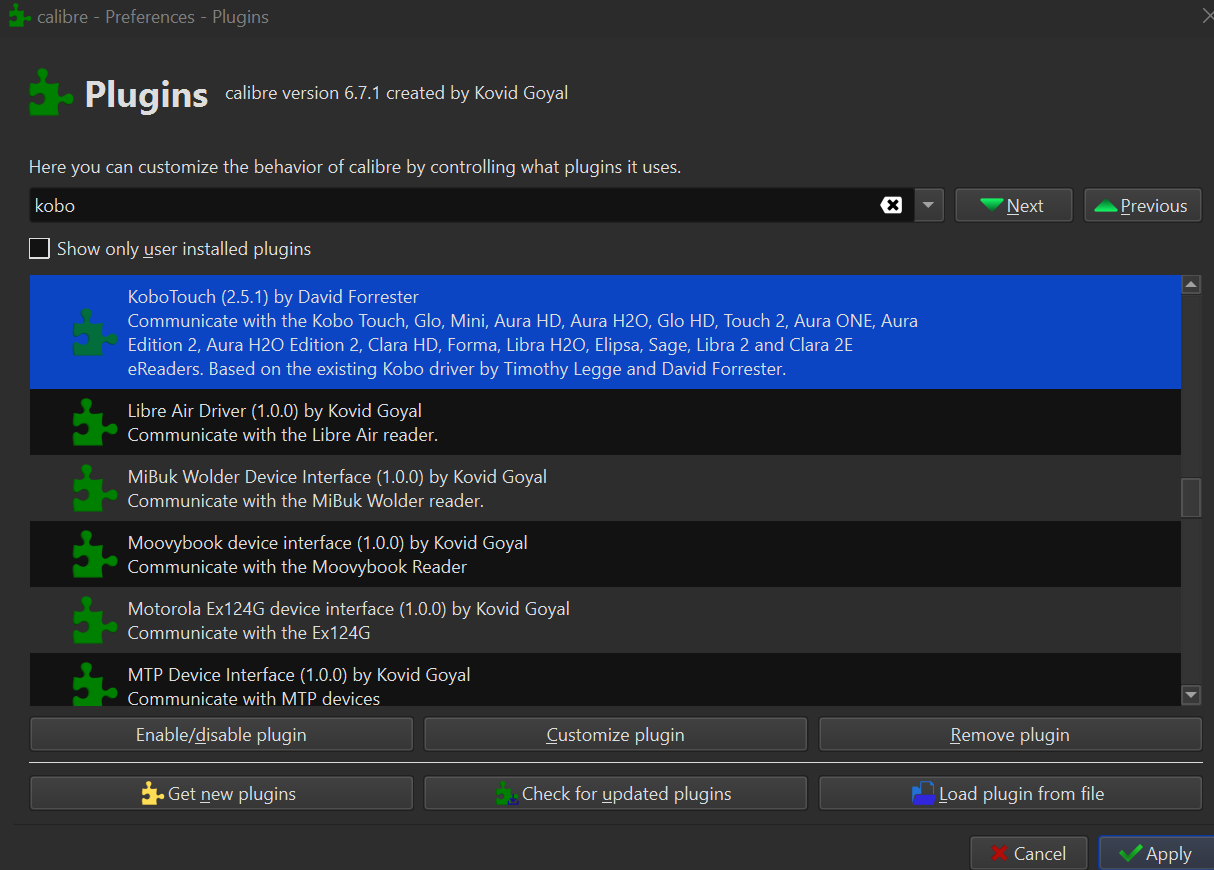Click the Libre Air Driver puzzle icon

95,422
